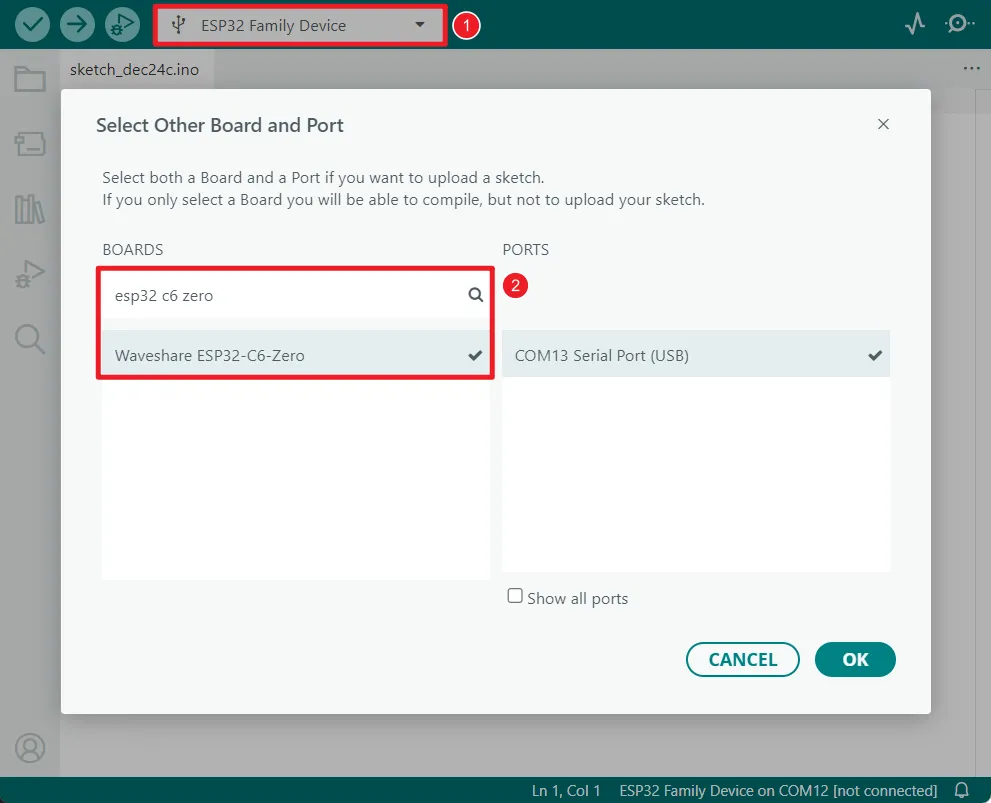
Task: Open the Serial Monitor icon
Action: [x=958, y=23]
